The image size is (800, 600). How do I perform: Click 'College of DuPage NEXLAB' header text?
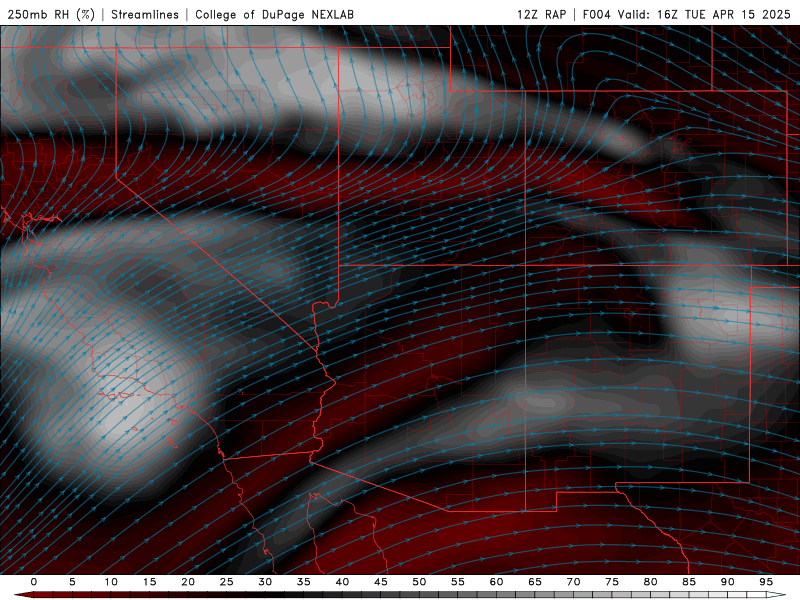tap(274, 14)
